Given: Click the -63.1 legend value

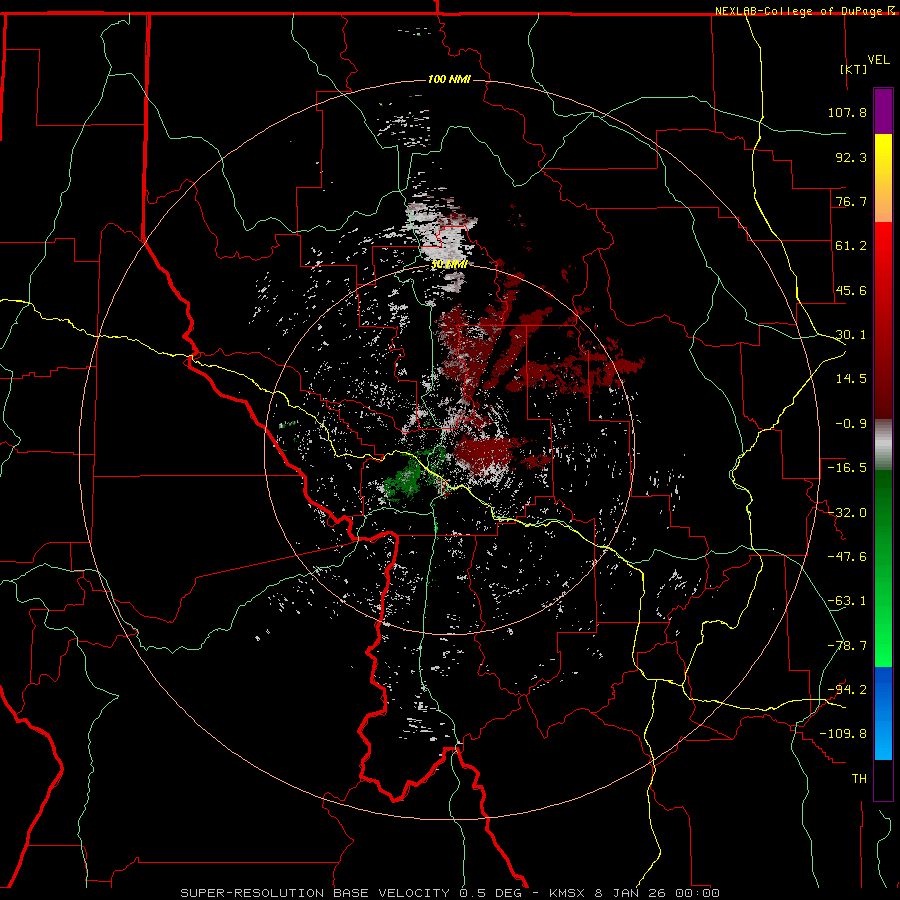Looking at the screenshot, I should (847, 601).
